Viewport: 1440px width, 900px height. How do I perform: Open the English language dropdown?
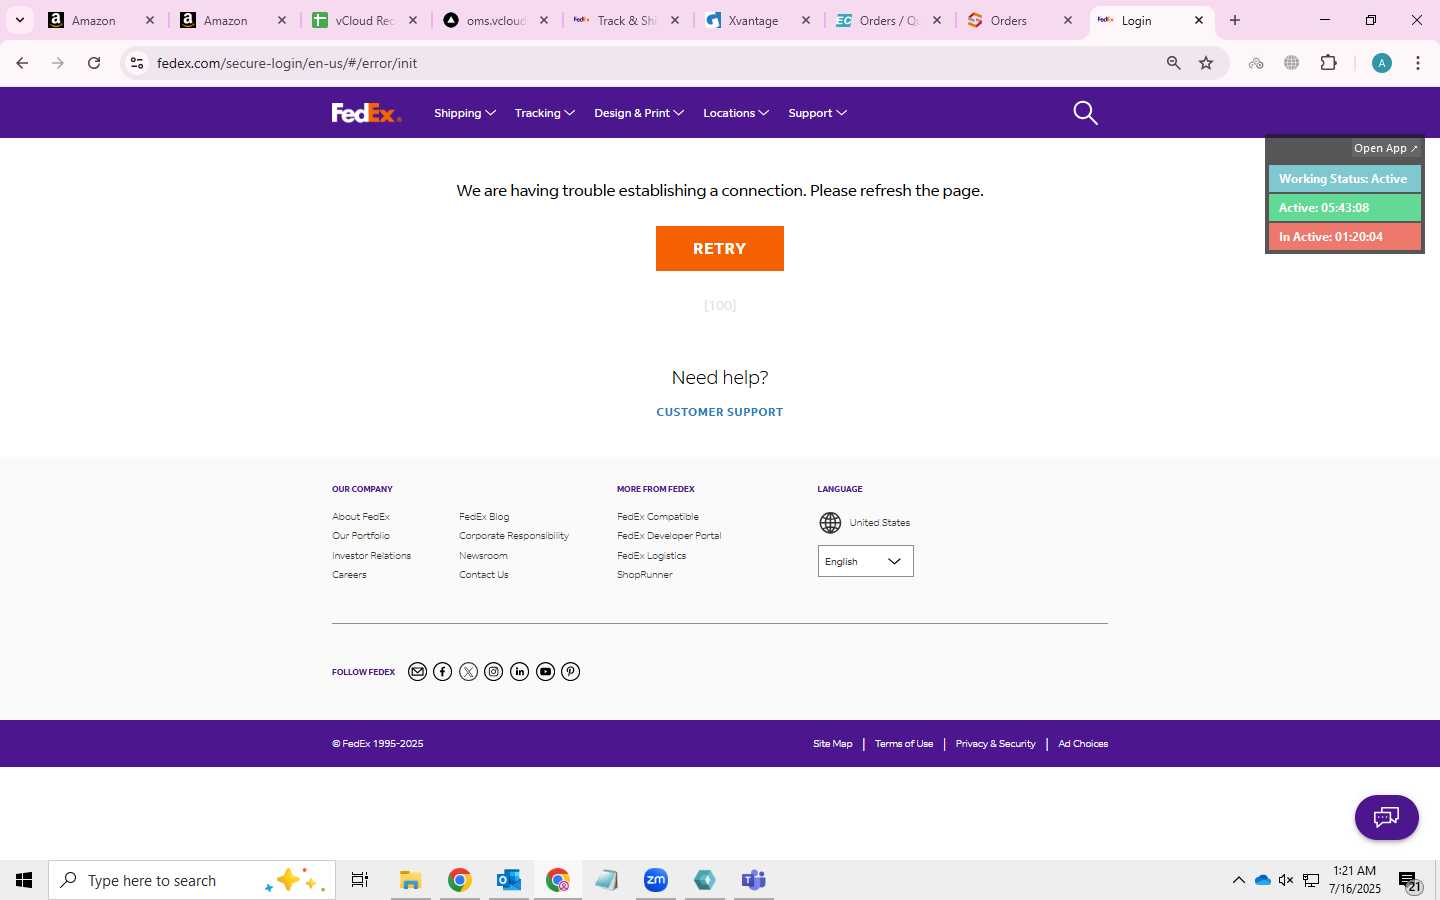(x=866, y=561)
